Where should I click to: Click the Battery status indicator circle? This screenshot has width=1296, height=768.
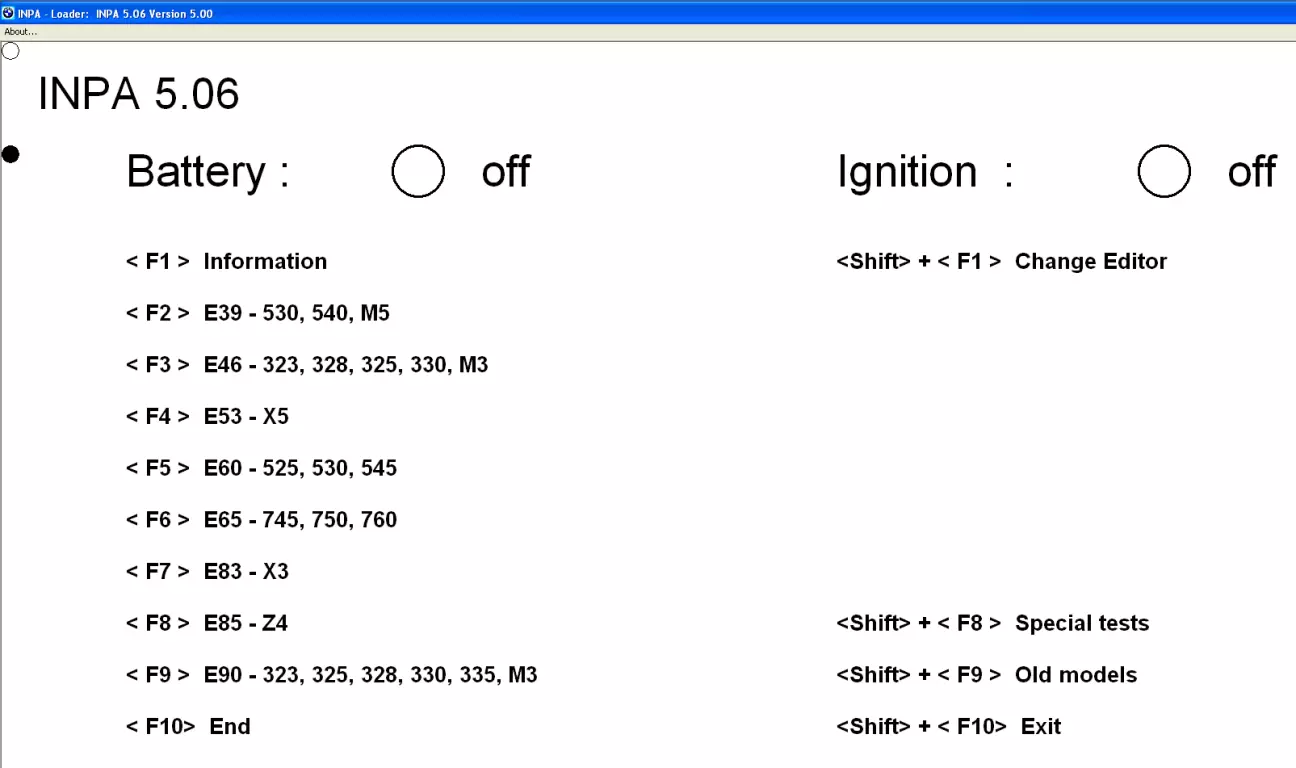(418, 171)
